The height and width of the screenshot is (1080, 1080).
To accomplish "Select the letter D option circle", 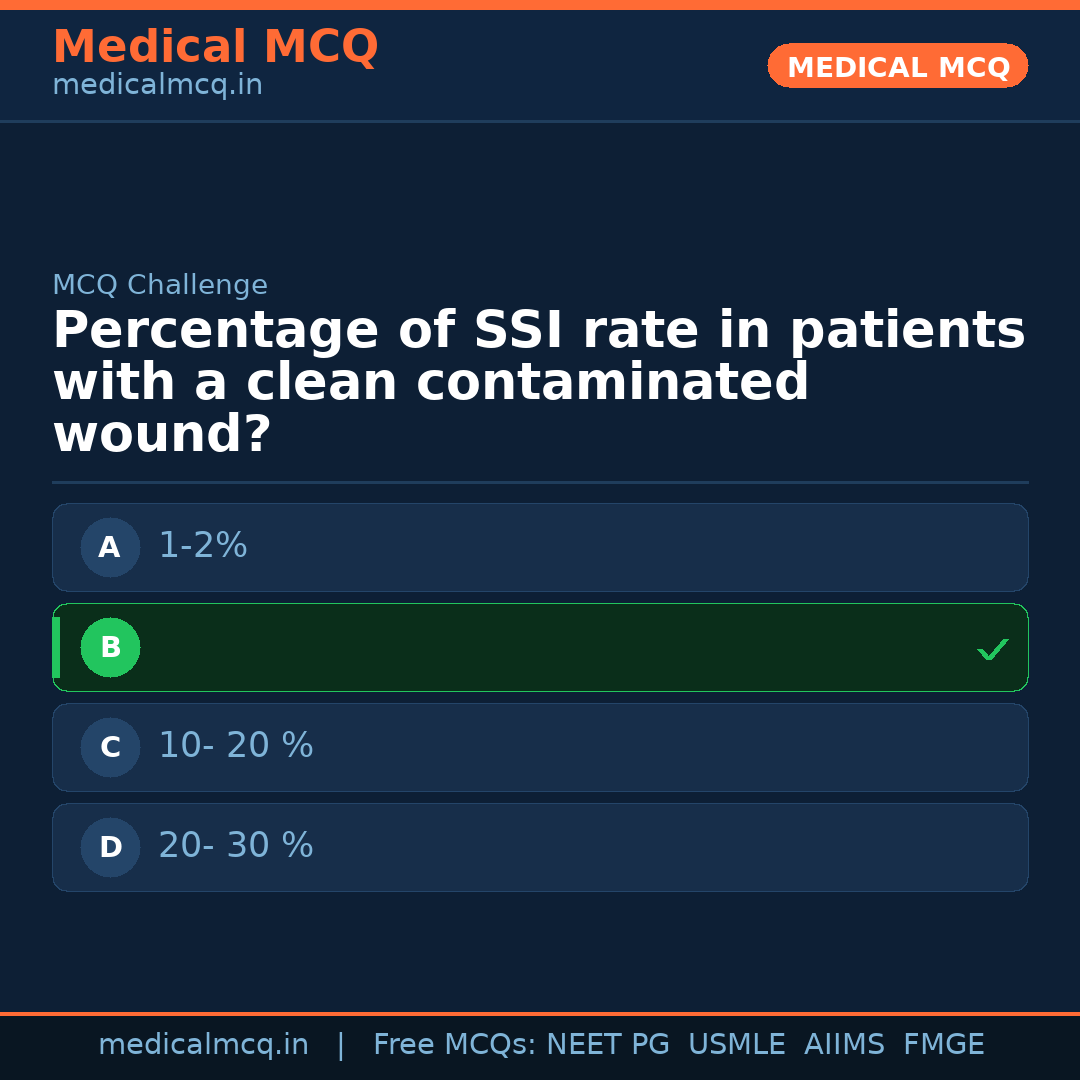I will click(110, 847).
